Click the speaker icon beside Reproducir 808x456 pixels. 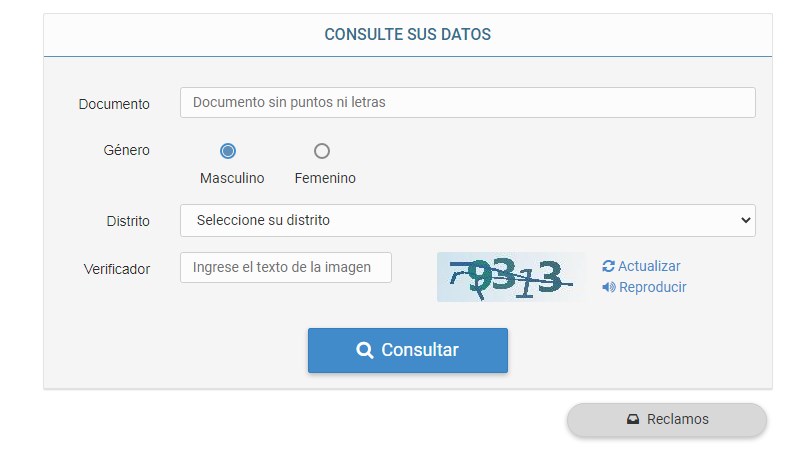point(608,287)
